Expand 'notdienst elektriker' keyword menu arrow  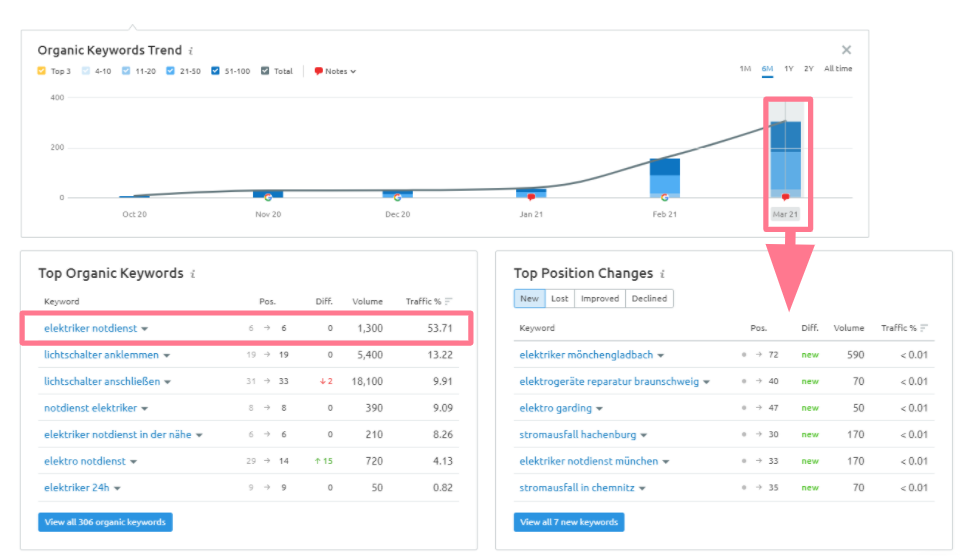(x=144, y=409)
